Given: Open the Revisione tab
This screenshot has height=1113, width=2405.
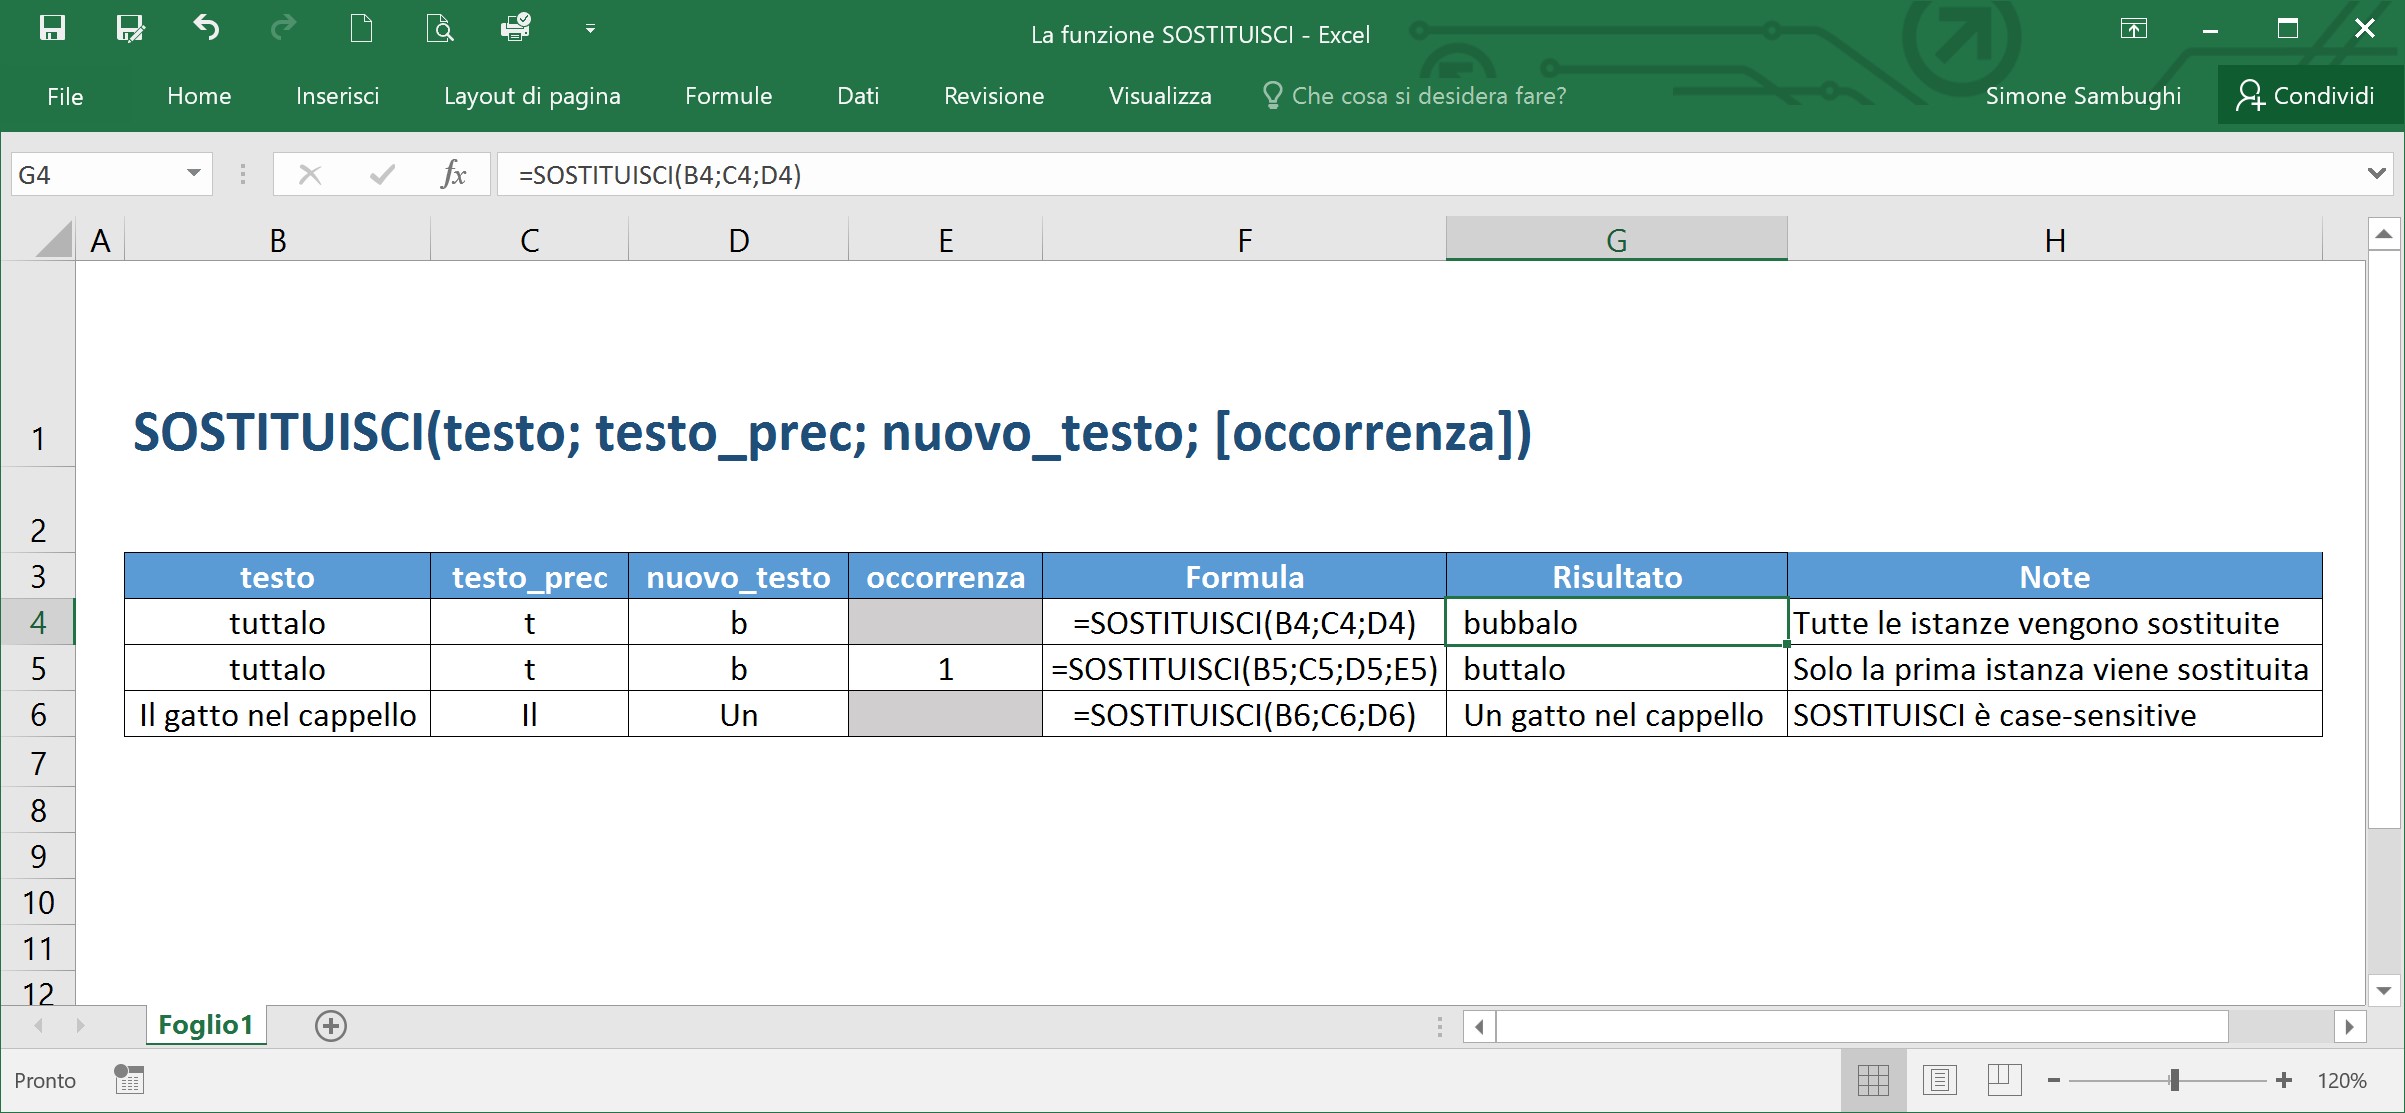Looking at the screenshot, I should point(994,96).
